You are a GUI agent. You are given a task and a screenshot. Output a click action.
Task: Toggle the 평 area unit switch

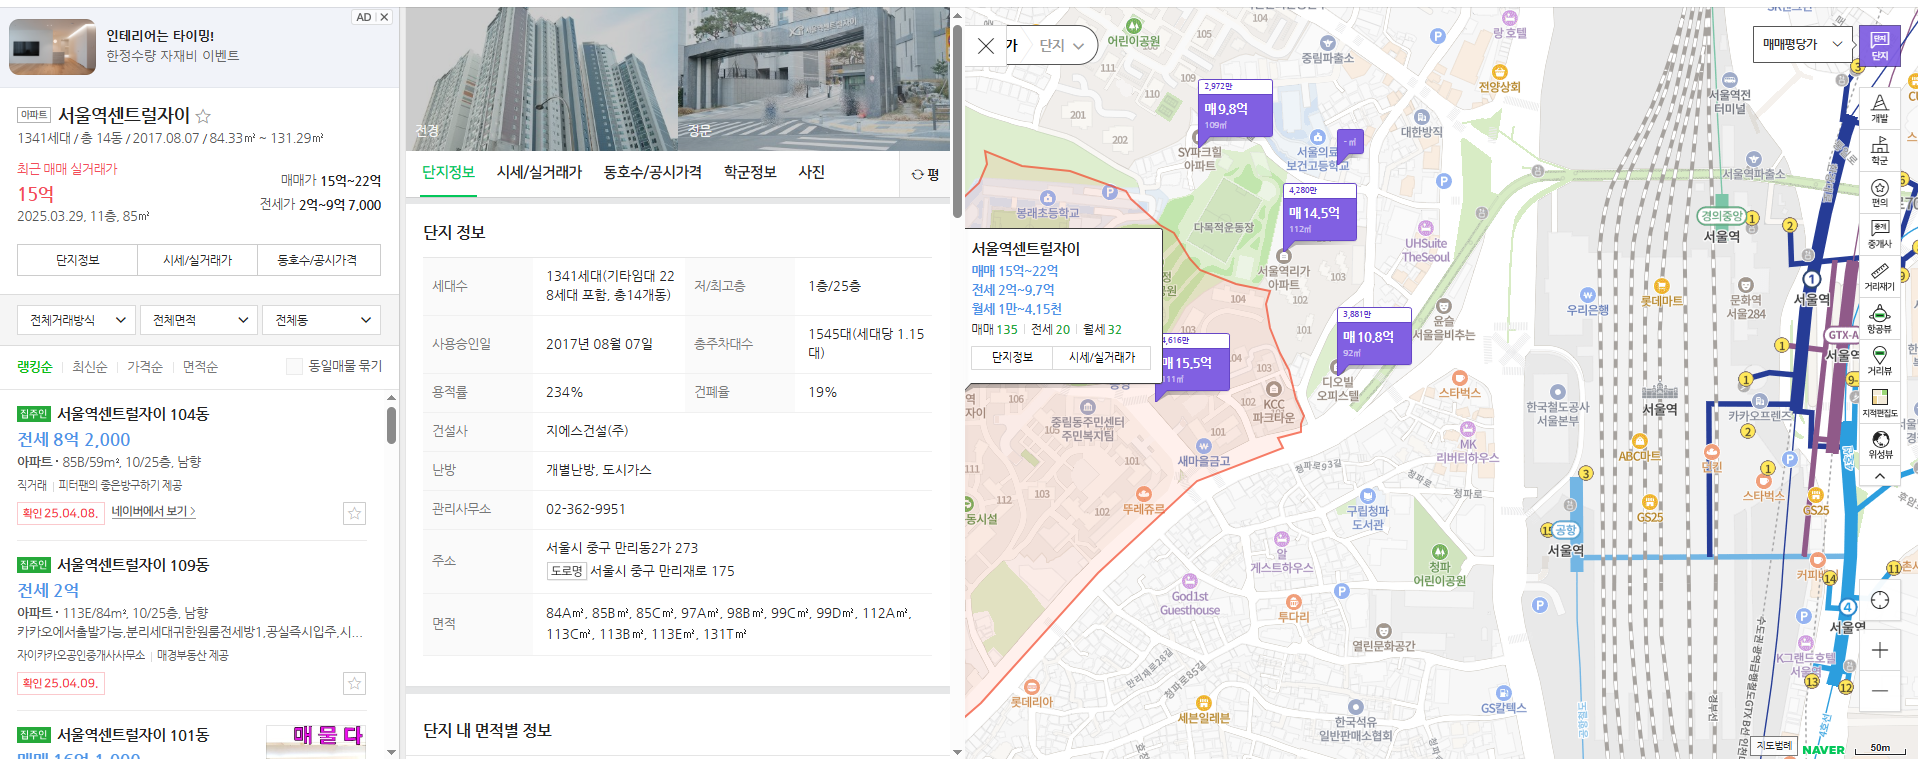point(925,174)
